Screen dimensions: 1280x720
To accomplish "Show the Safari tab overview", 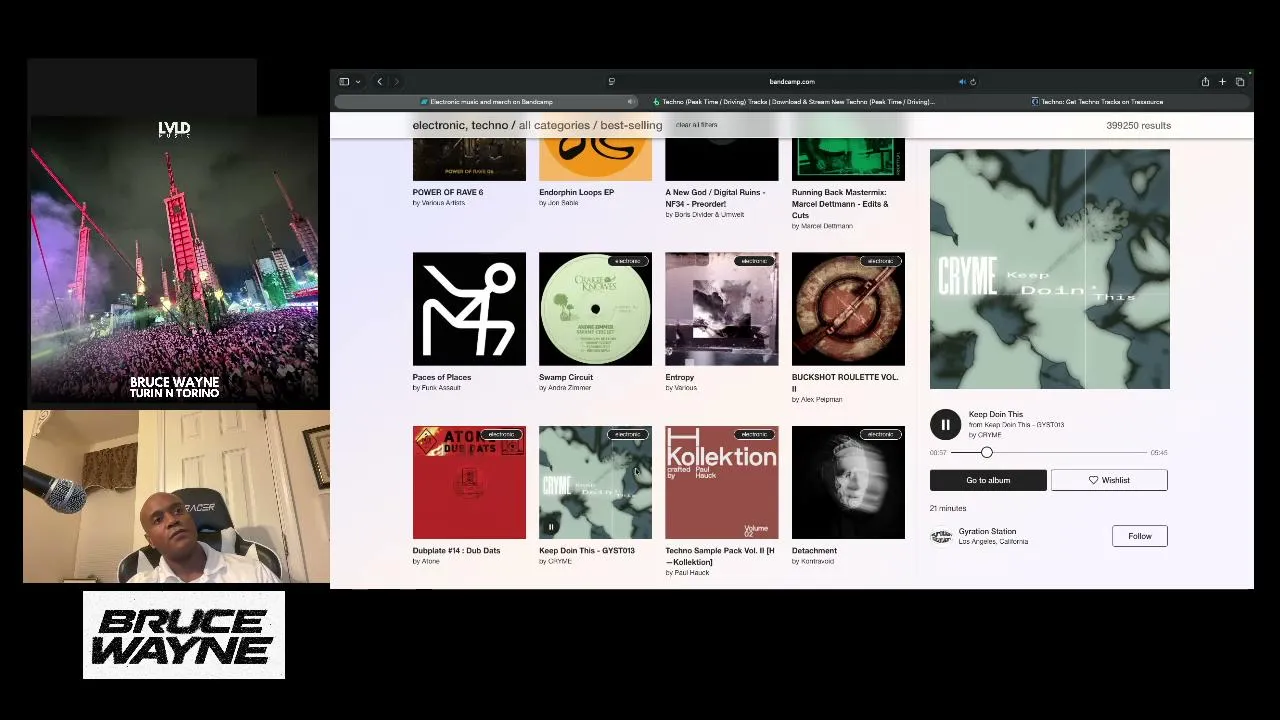I will click(1240, 82).
